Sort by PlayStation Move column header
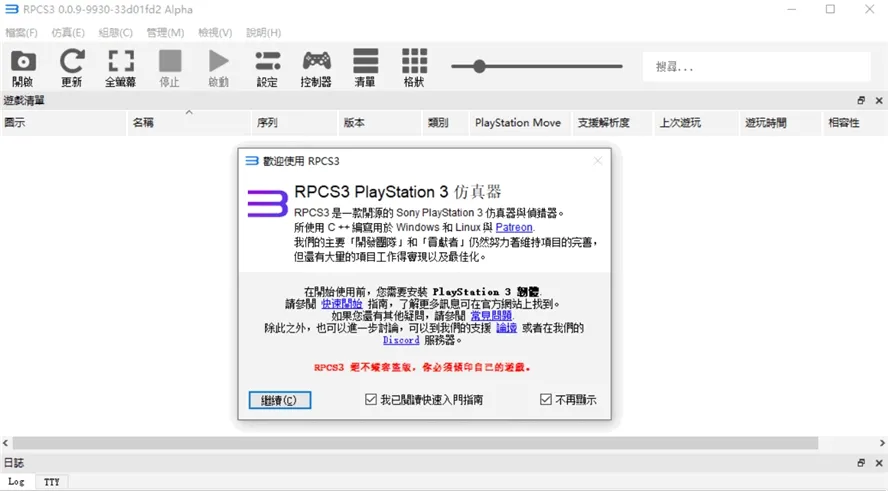 (520, 123)
